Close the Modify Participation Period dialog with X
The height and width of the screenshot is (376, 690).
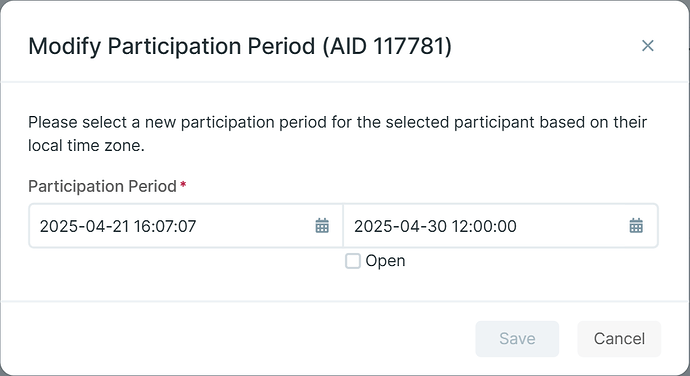pos(647,45)
